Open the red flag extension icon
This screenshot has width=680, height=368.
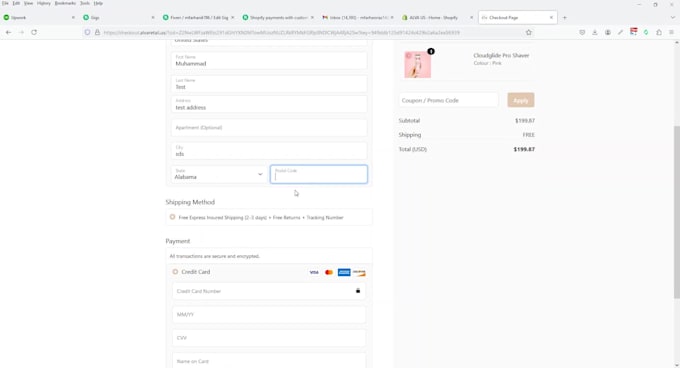pyautogui.click(x=634, y=32)
